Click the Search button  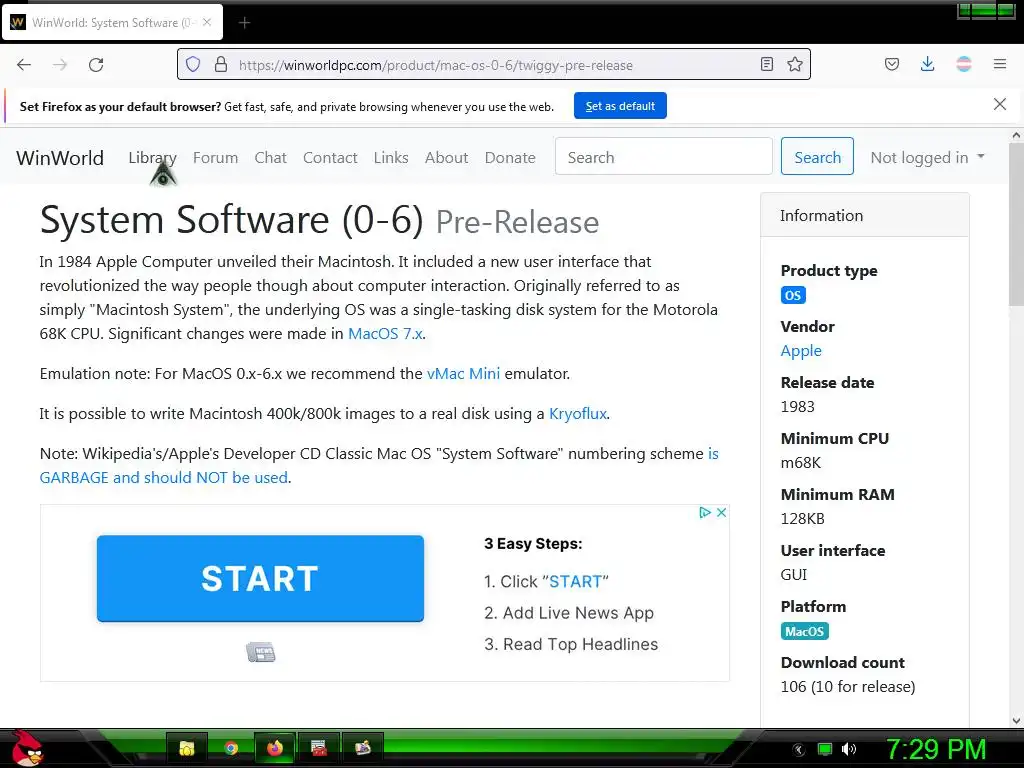click(x=817, y=156)
